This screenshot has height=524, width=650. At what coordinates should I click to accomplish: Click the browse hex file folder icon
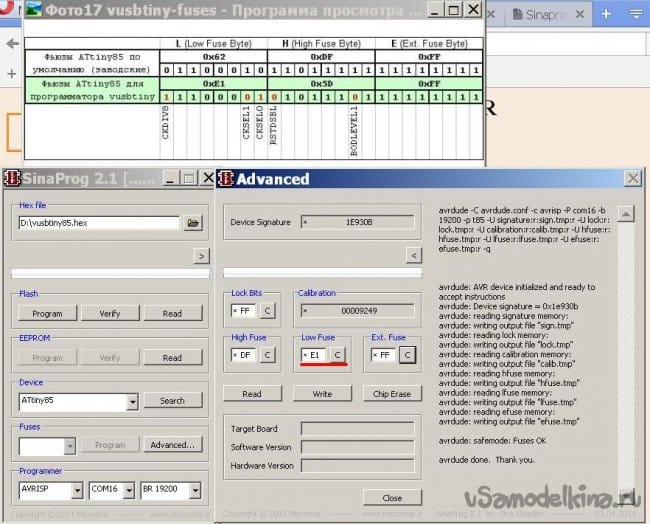(193, 222)
